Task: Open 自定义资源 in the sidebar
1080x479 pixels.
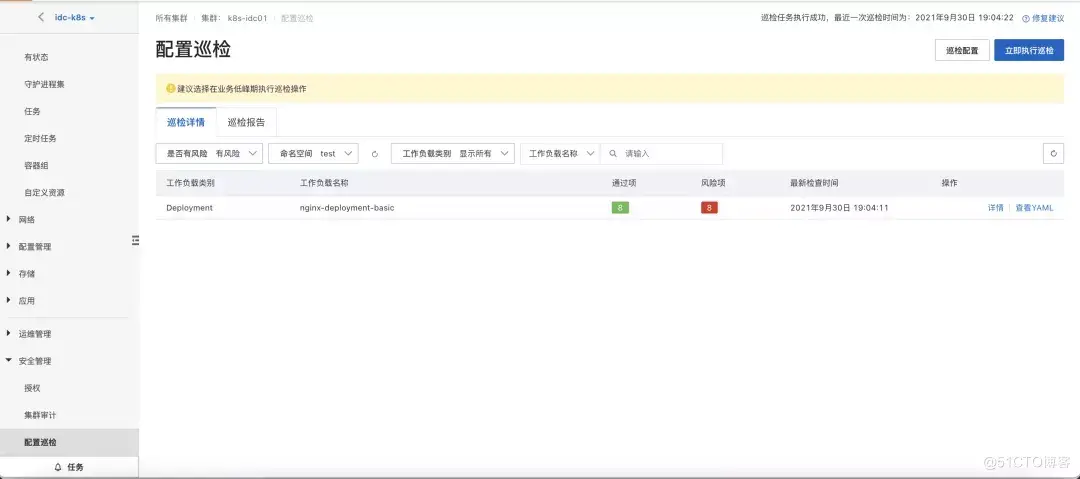Action: (44, 192)
